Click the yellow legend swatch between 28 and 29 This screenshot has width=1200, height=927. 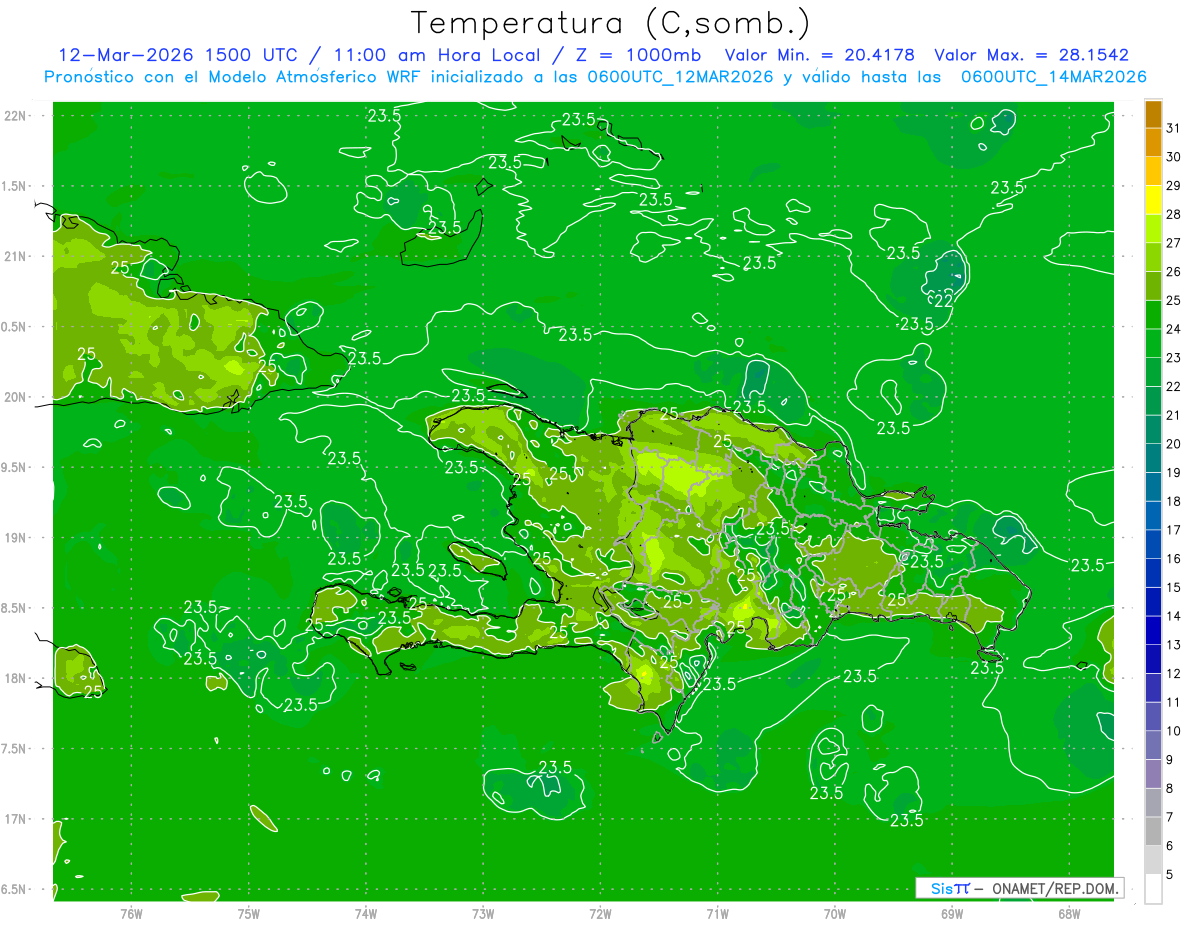tap(1153, 200)
